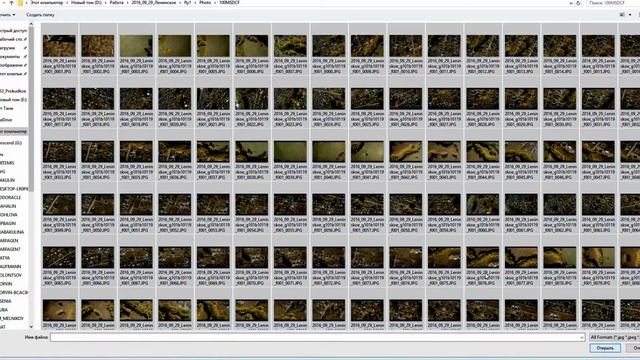Select thumbnail of file 0007.JPG

(x=290, y=46)
